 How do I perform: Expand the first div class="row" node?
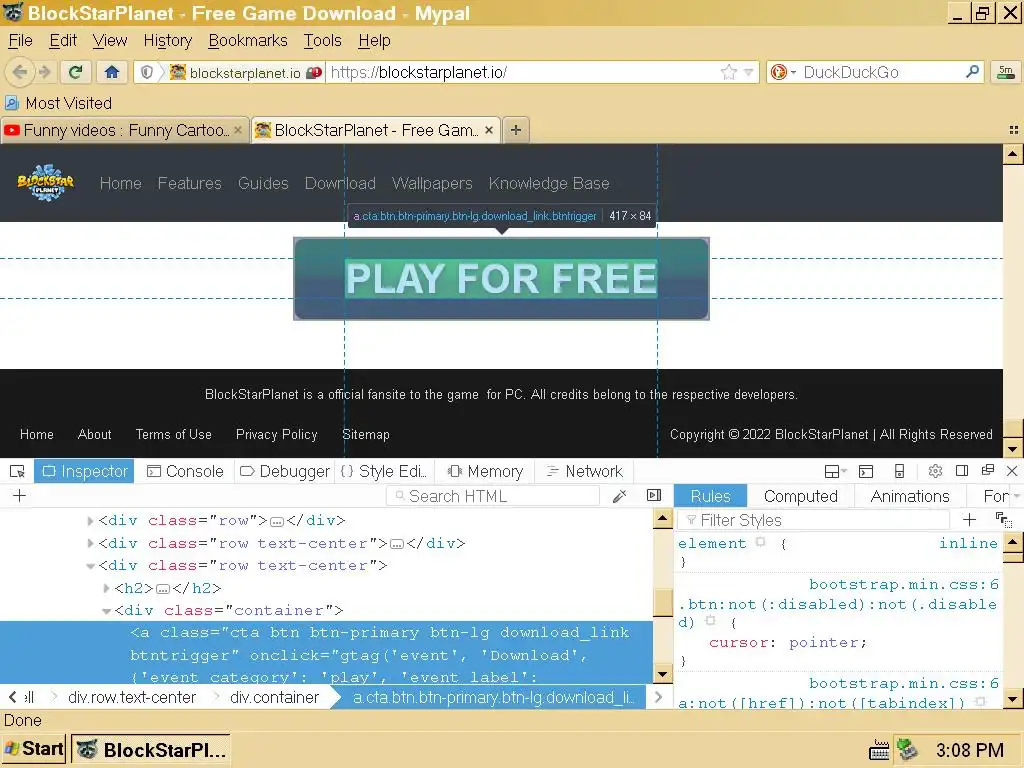click(x=90, y=520)
